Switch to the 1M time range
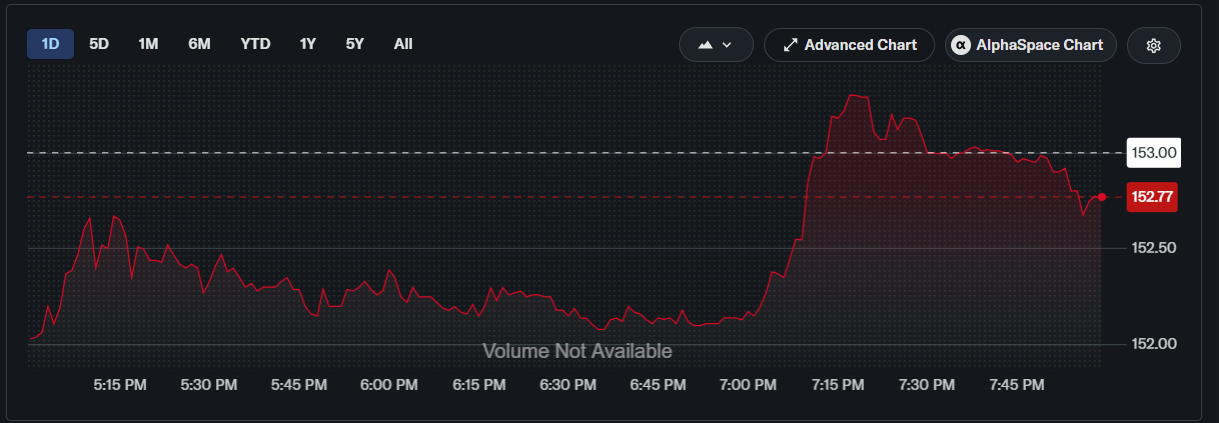 (x=148, y=44)
